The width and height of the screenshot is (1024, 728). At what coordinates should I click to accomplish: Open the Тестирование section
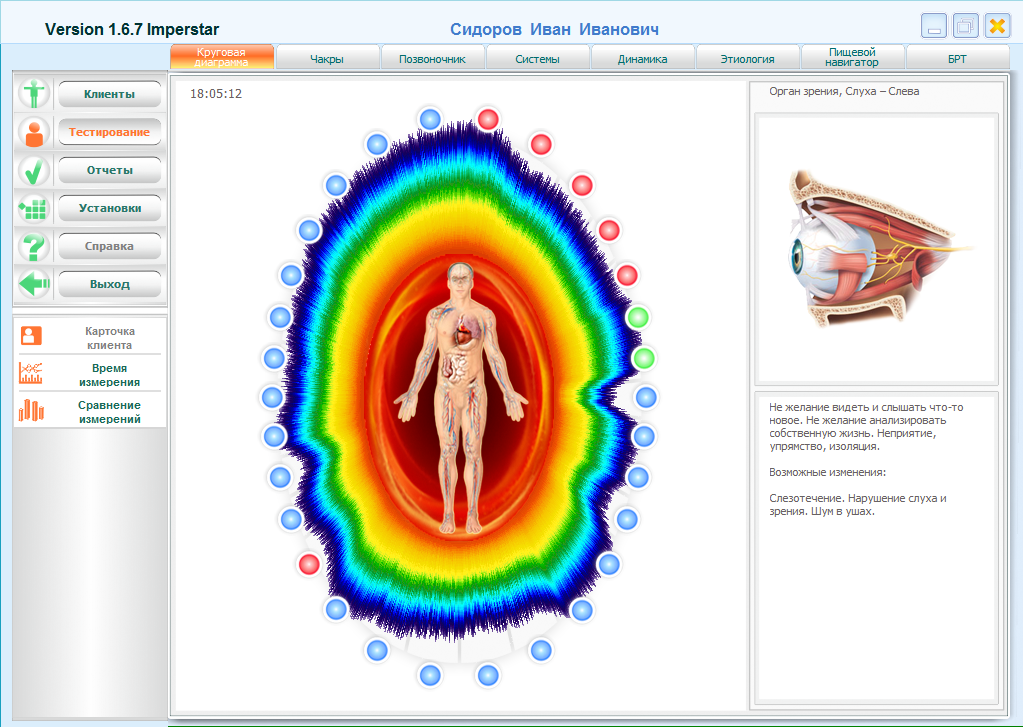(110, 132)
